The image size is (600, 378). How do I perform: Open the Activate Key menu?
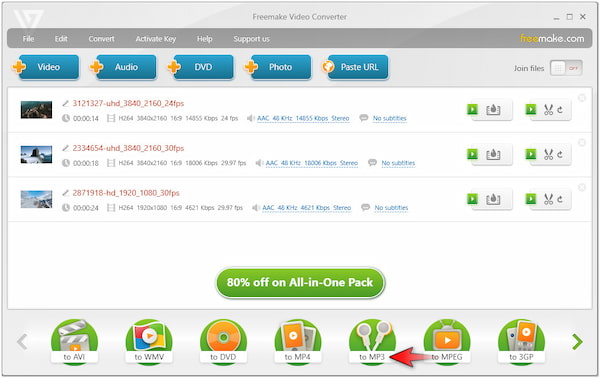156,39
